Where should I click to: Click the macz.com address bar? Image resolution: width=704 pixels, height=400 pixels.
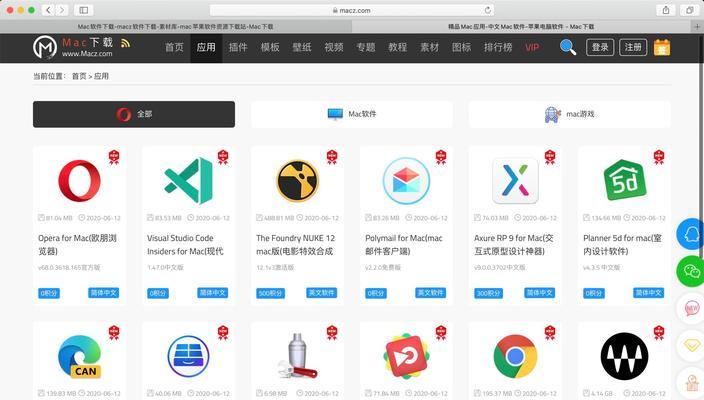(352, 10)
